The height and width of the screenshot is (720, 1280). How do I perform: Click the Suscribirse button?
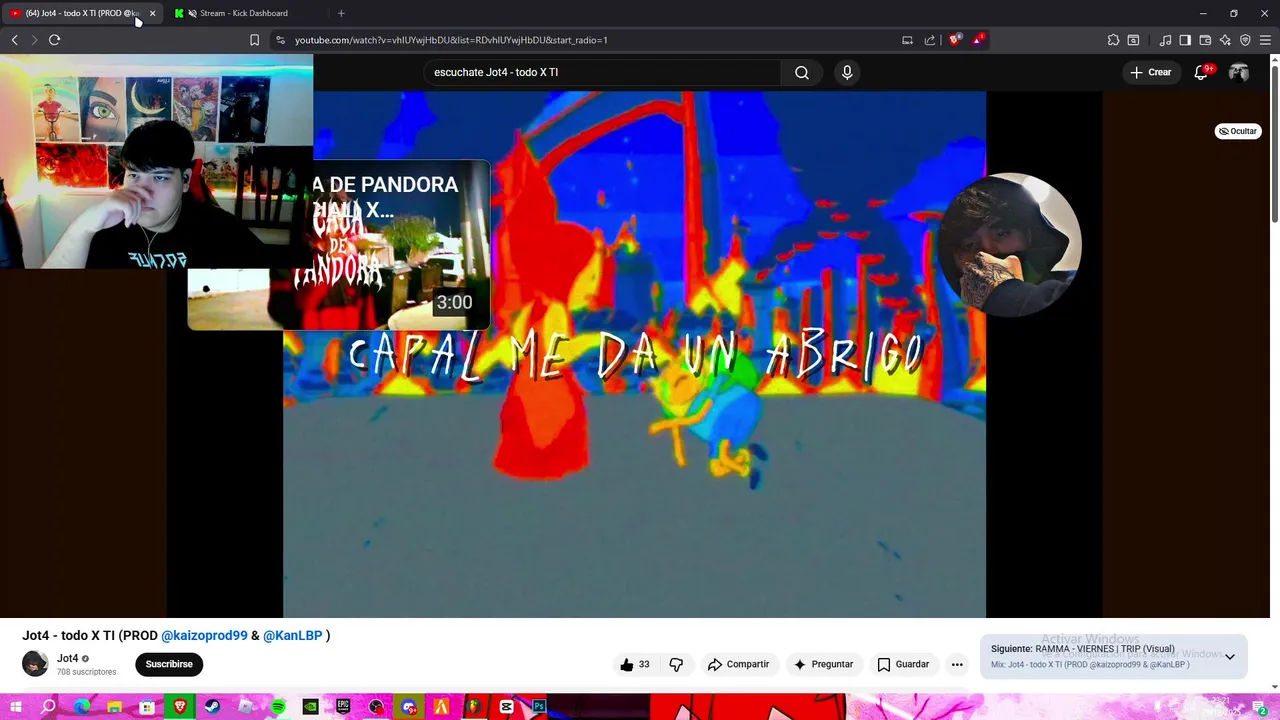[169, 664]
